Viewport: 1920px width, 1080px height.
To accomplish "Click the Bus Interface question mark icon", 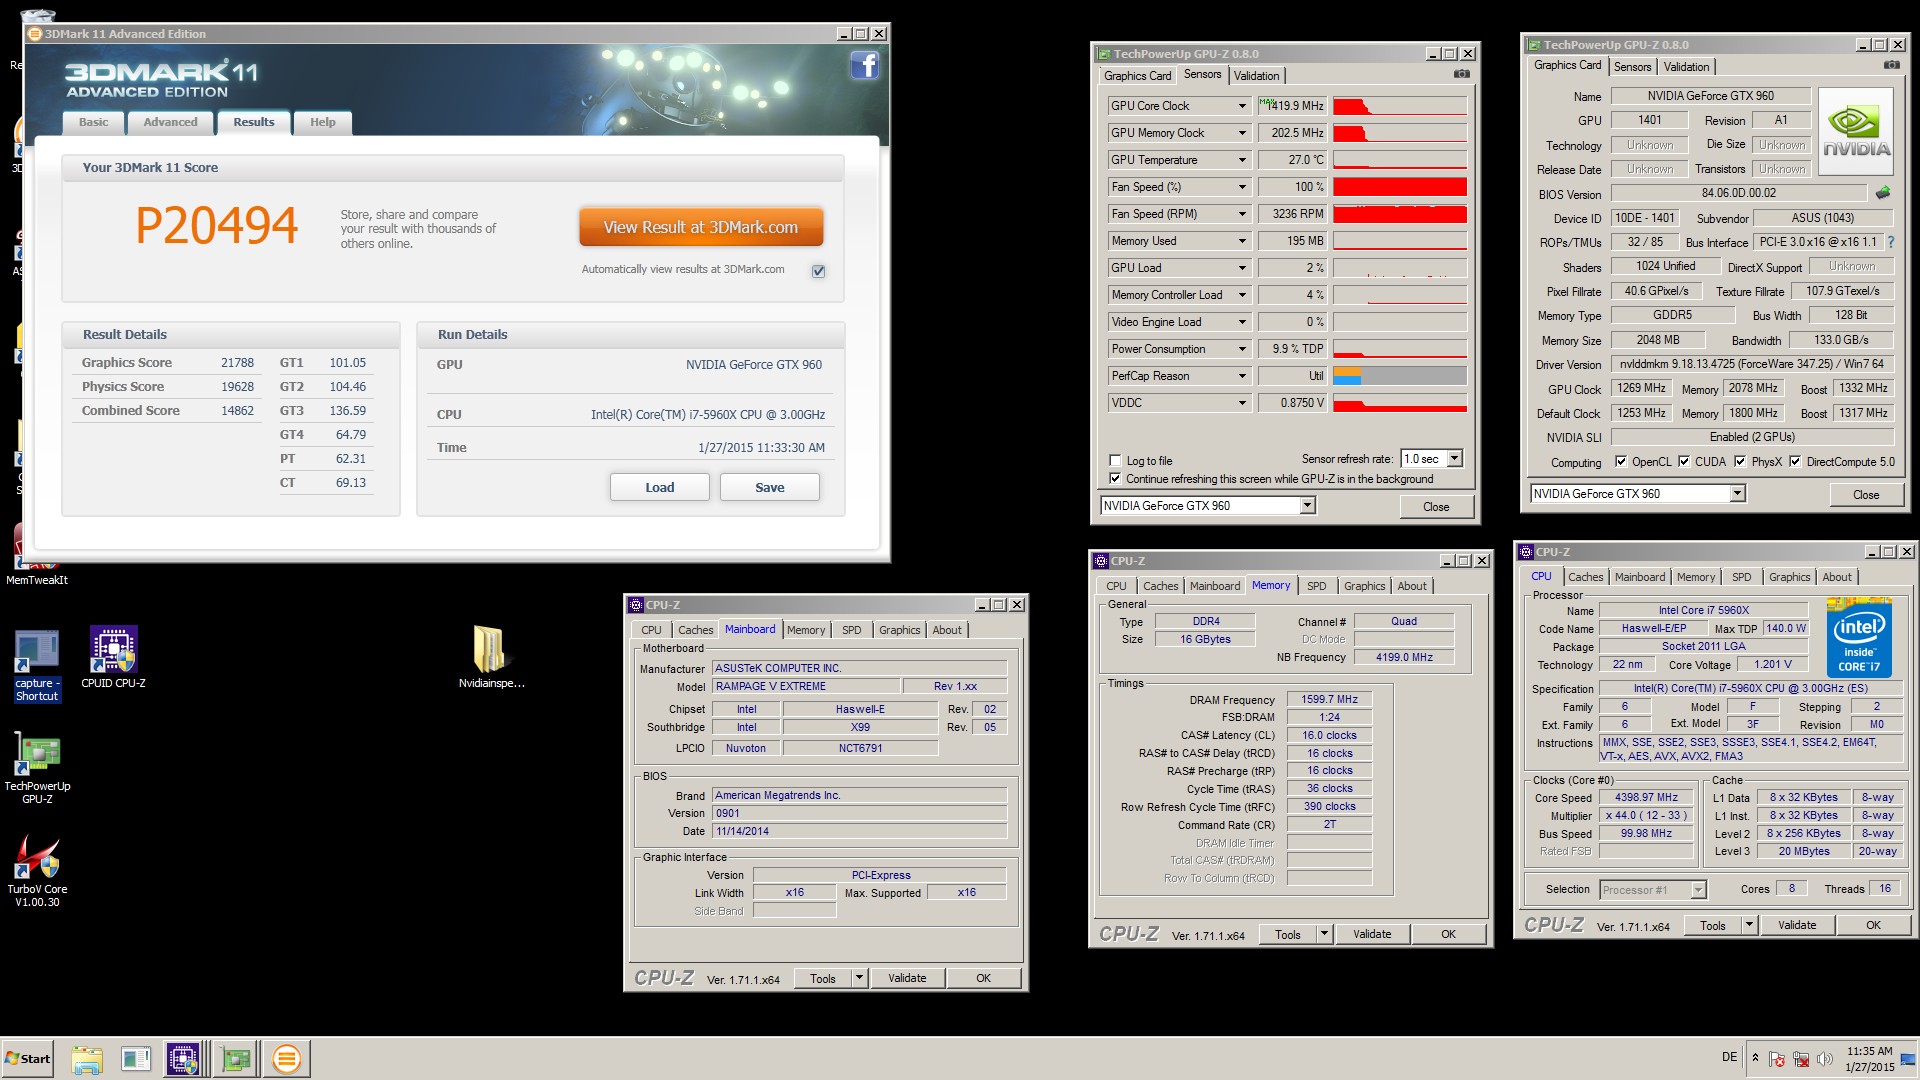I will click(x=1891, y=242).
